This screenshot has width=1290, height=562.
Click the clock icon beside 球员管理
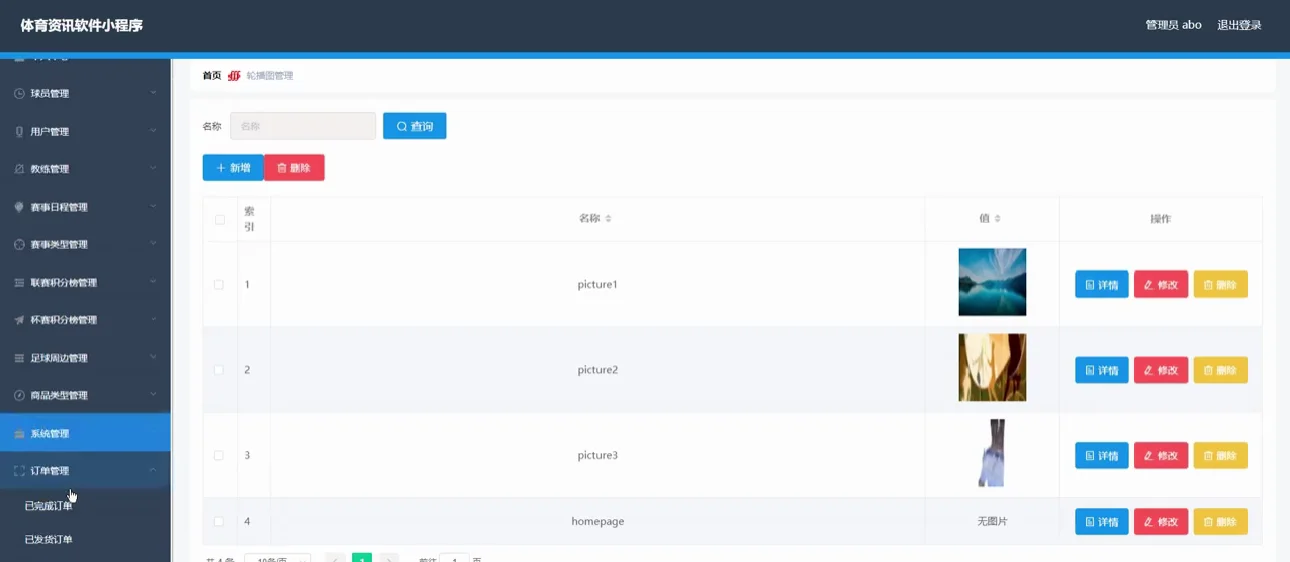coord(19,94)
